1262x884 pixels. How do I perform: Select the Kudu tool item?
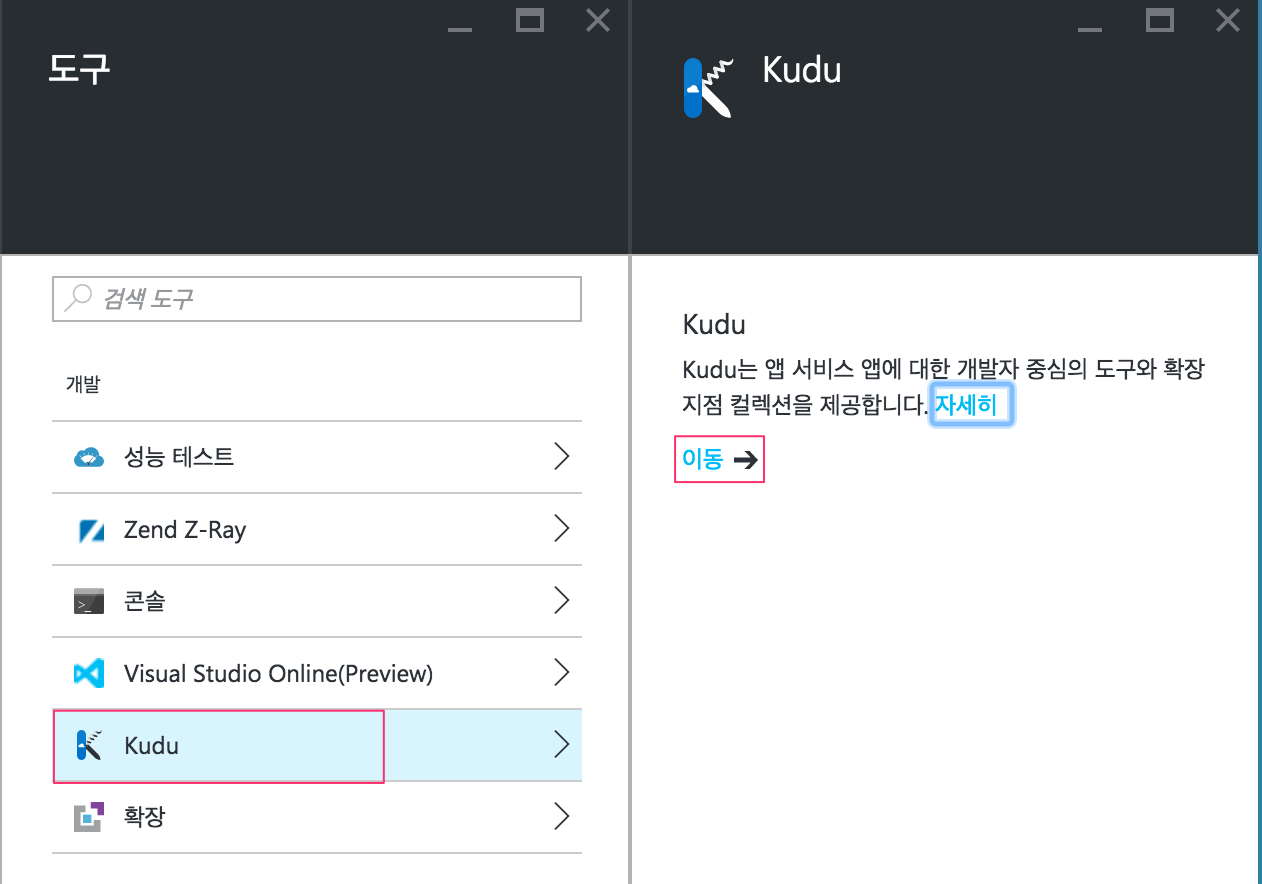pos(317,745)
